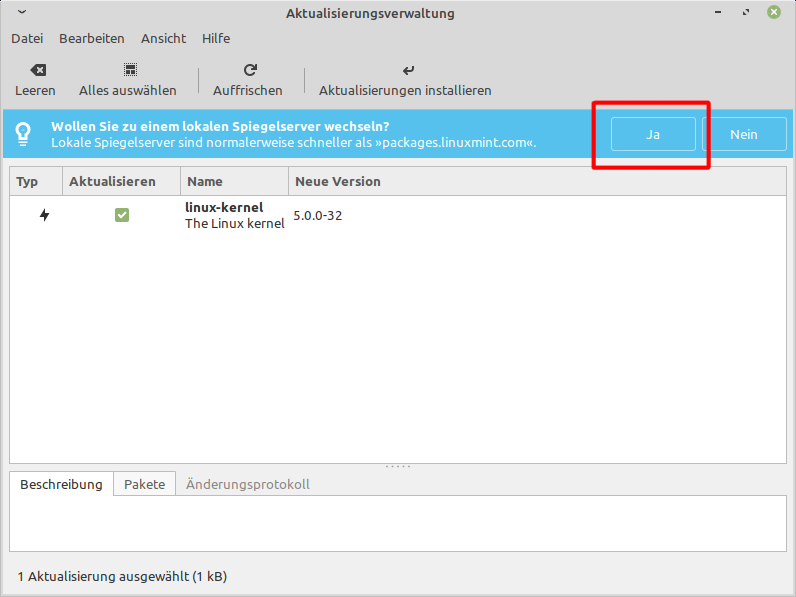
Task: Open the window menu arrow in title bar
Action: point(23,13)
